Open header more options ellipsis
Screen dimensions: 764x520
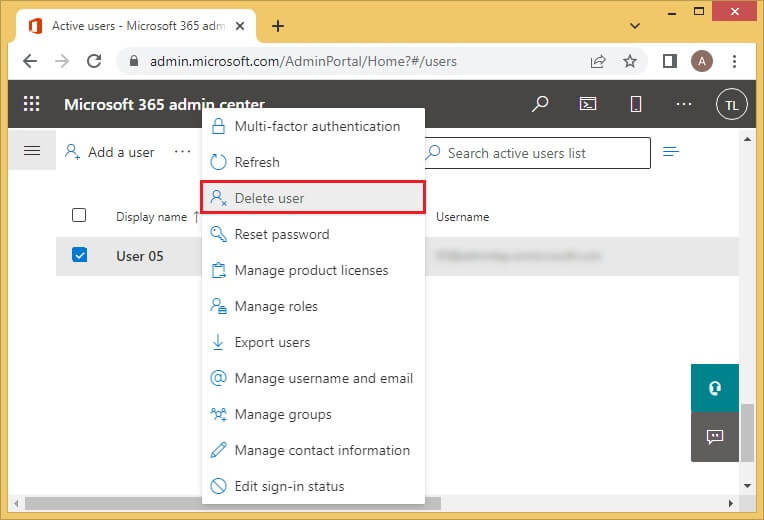[684, 104]
